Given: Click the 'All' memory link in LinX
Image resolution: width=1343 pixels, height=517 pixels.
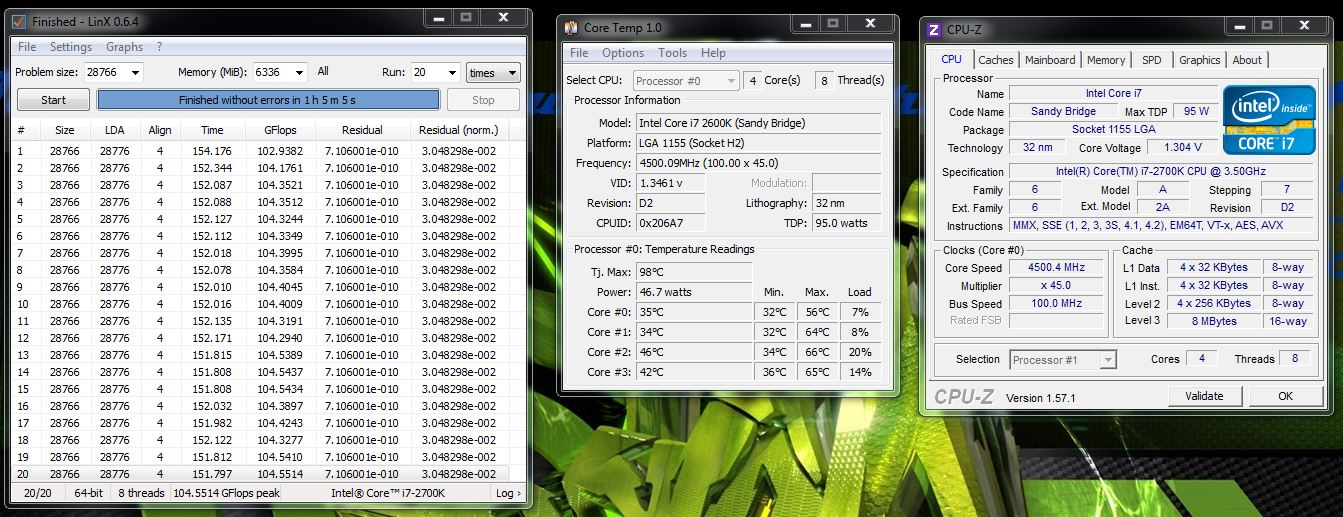Looking at the screenshot, I should tap(323, 72).
